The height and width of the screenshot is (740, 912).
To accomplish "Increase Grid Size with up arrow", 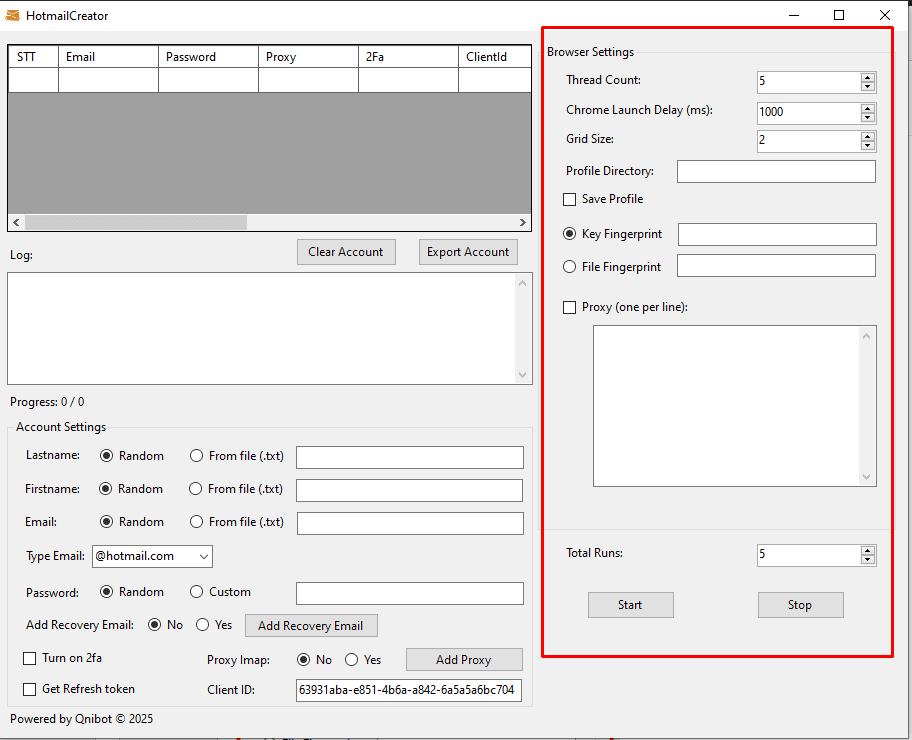I will 867,137.
